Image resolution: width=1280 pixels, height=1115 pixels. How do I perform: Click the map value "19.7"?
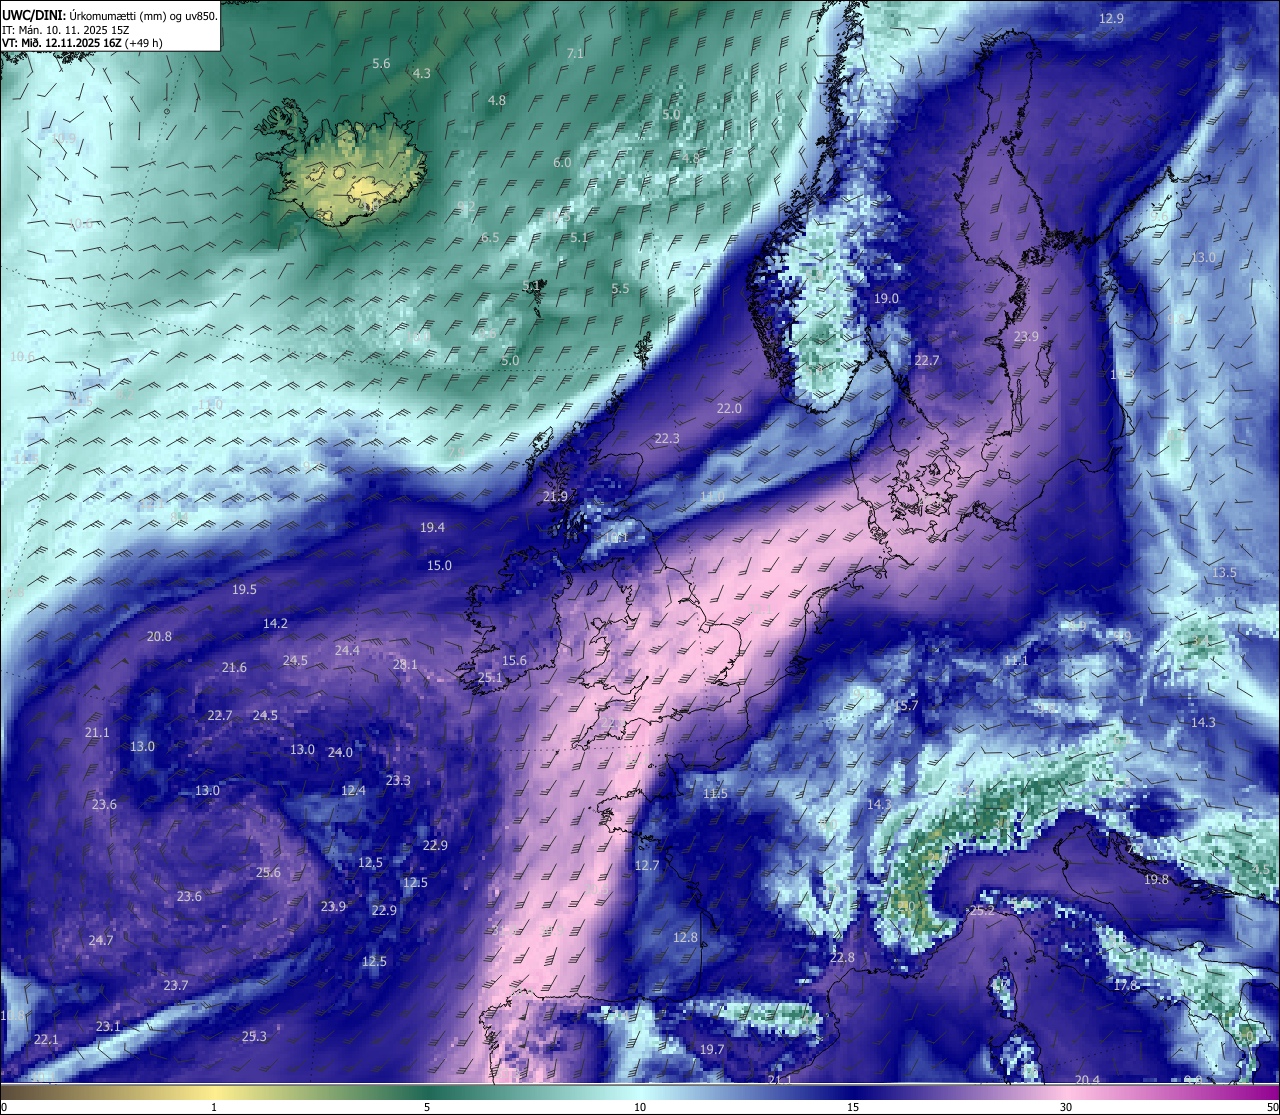(711, 1050)
